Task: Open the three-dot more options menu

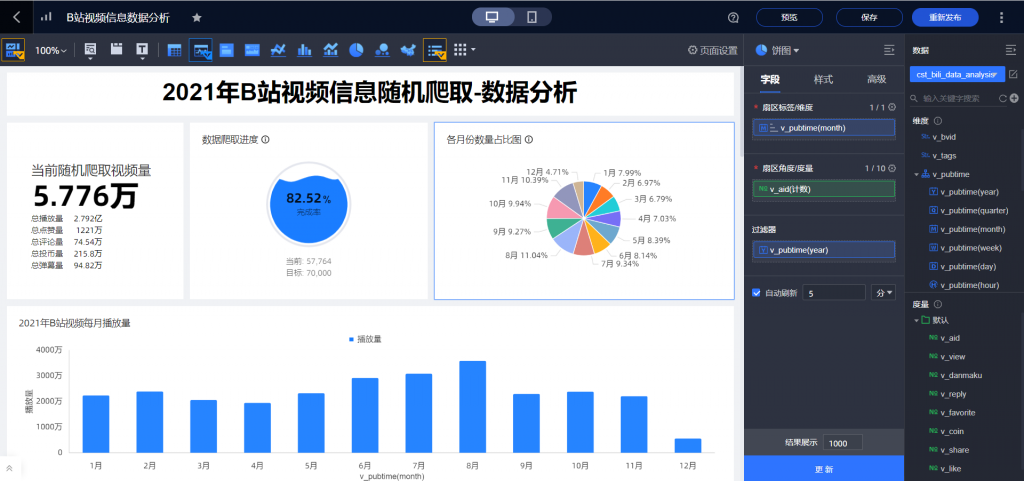Action: click(1002, 18)
